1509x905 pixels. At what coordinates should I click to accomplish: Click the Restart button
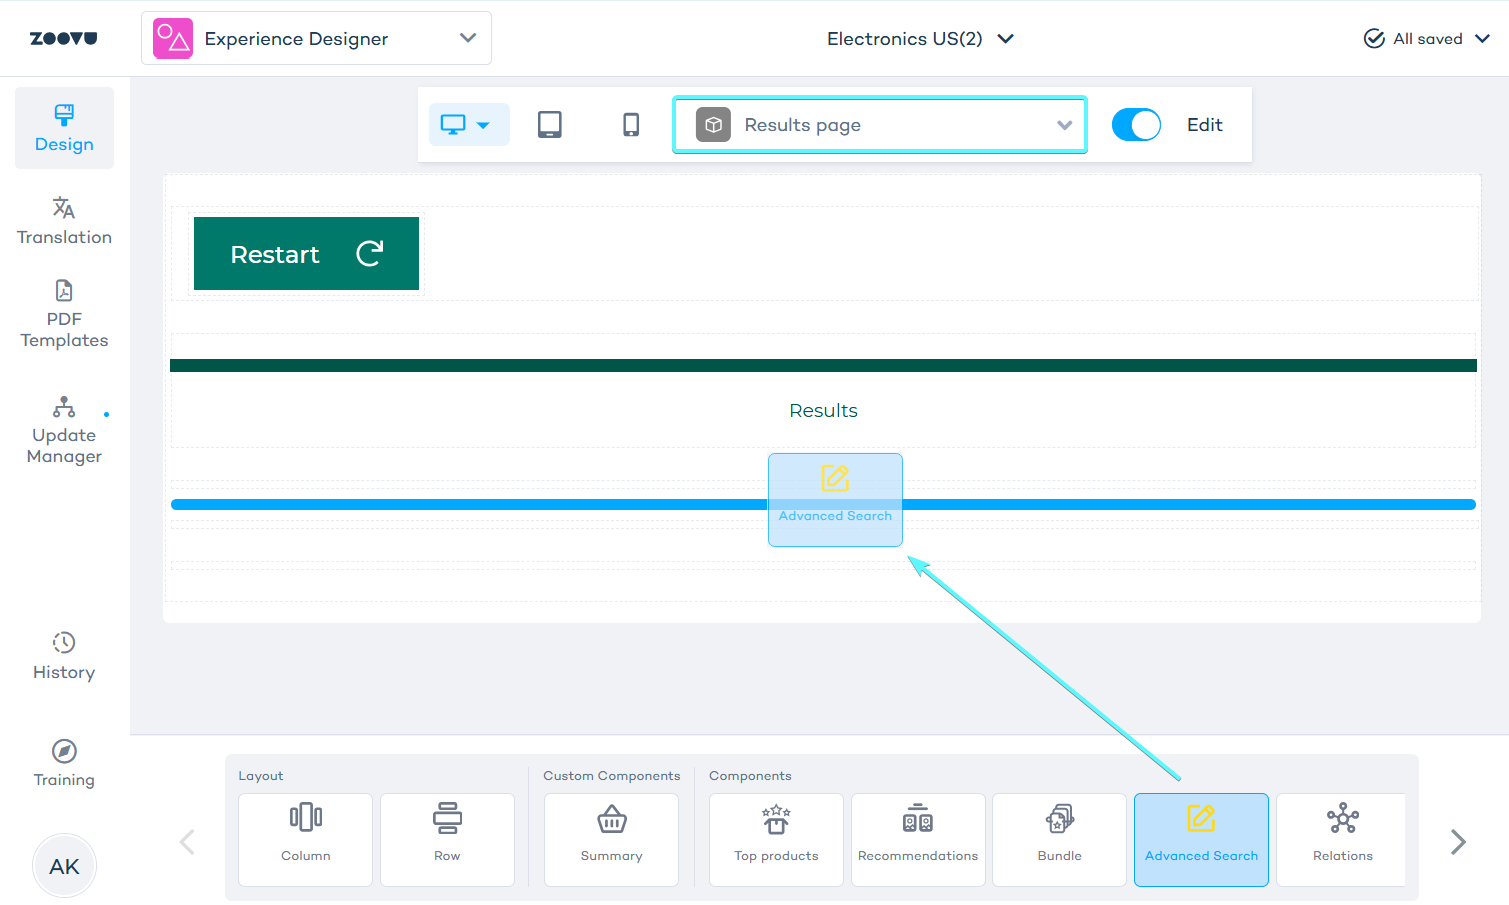pos(306,254)
